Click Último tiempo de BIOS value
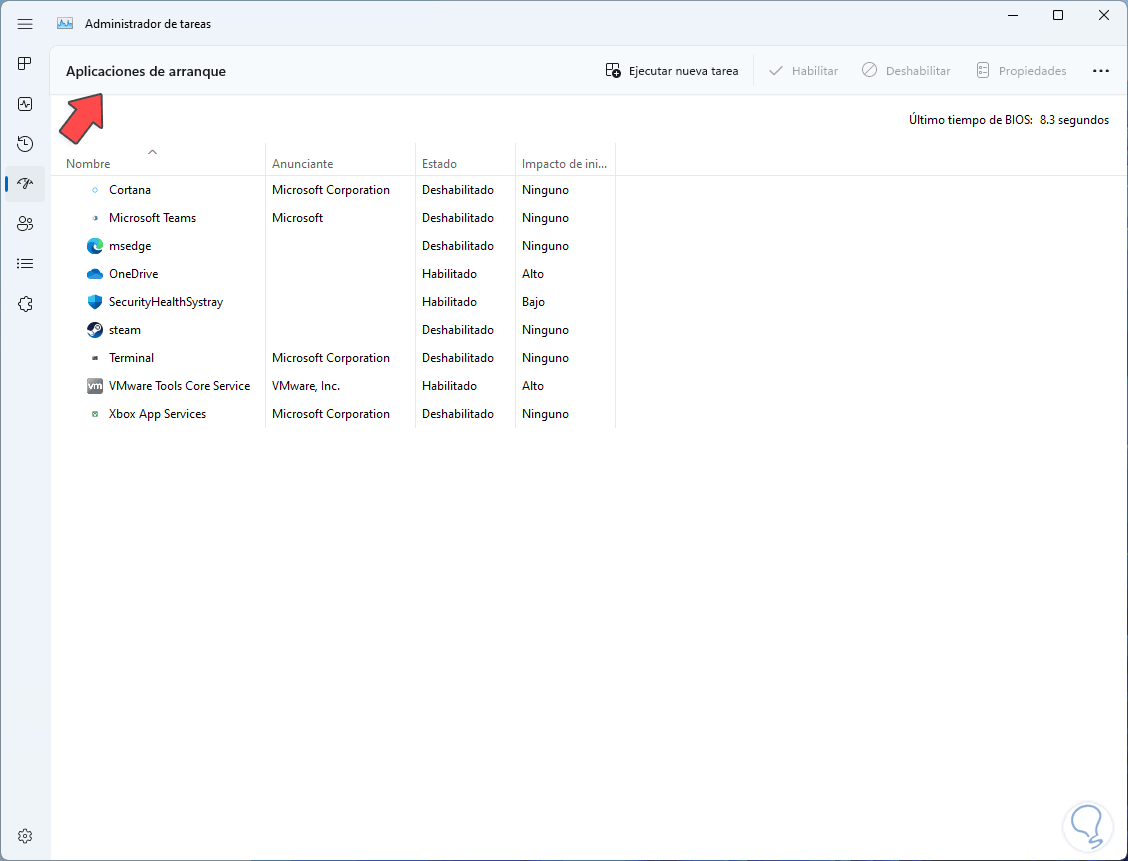Viewport: 1128px width, 861px height. 1074,120
